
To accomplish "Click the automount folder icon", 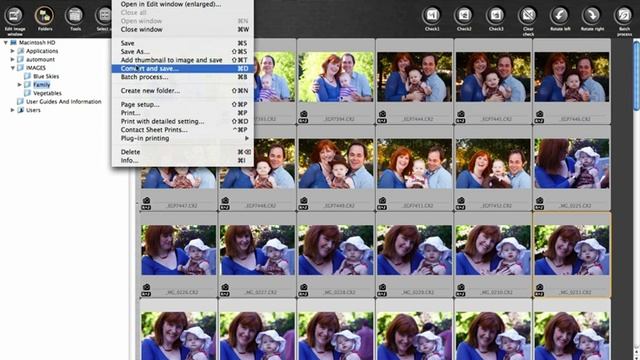I will [20, 60].
